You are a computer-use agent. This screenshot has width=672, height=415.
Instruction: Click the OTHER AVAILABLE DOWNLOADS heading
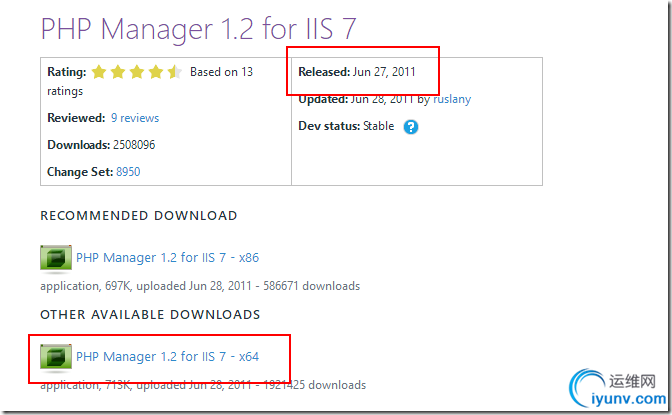150,315
